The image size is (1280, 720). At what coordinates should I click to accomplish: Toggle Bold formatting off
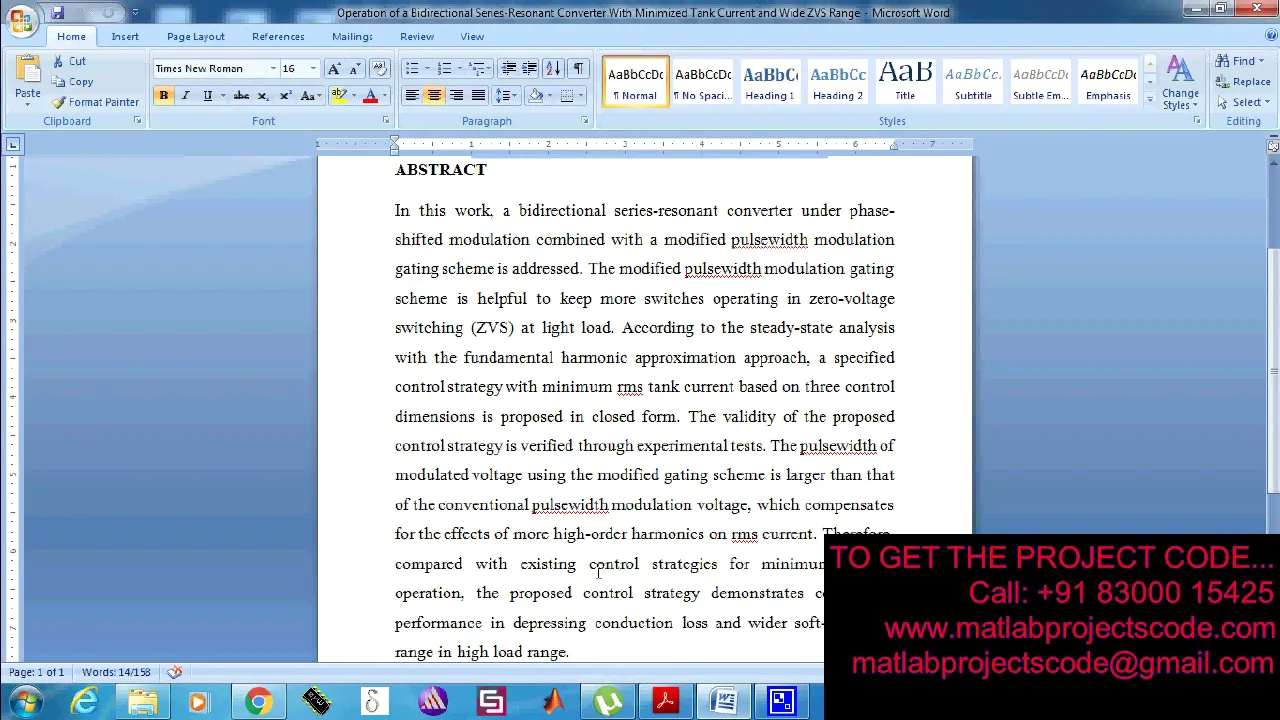(x=163, y=96)
